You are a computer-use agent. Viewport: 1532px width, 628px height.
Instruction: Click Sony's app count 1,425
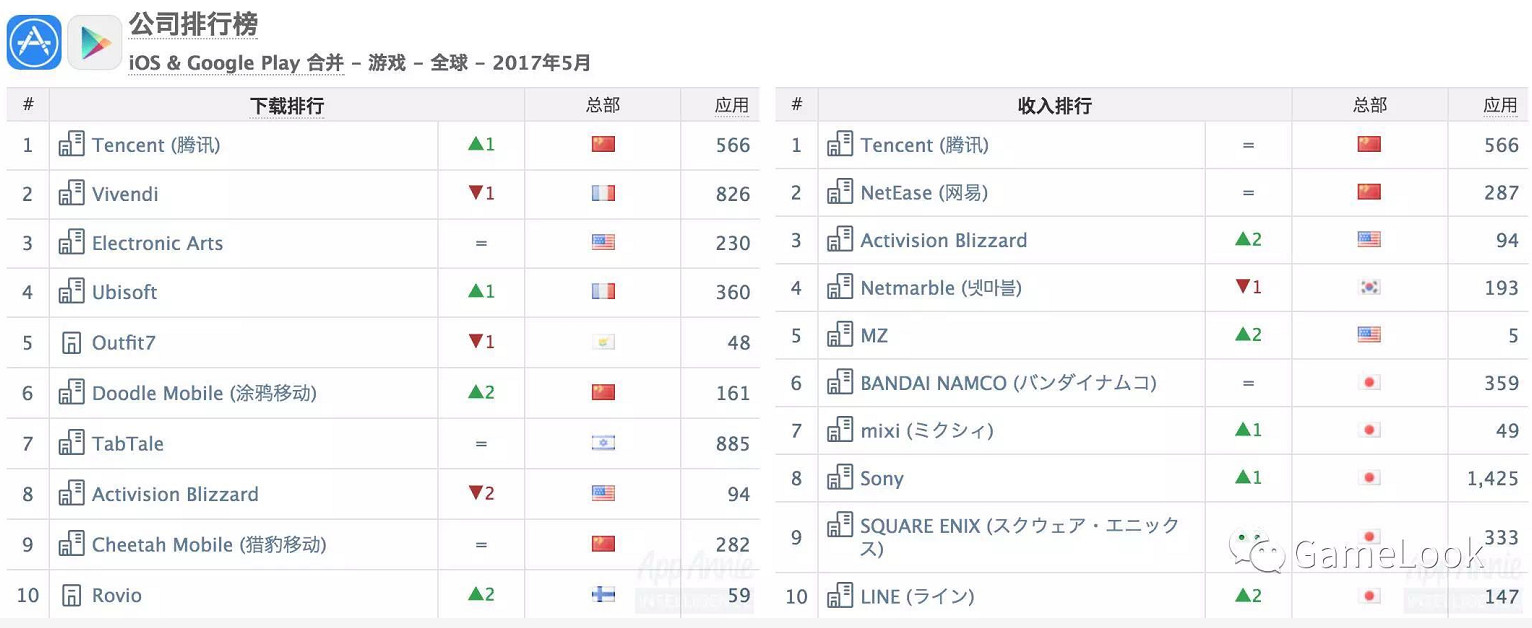(1492, 478)
